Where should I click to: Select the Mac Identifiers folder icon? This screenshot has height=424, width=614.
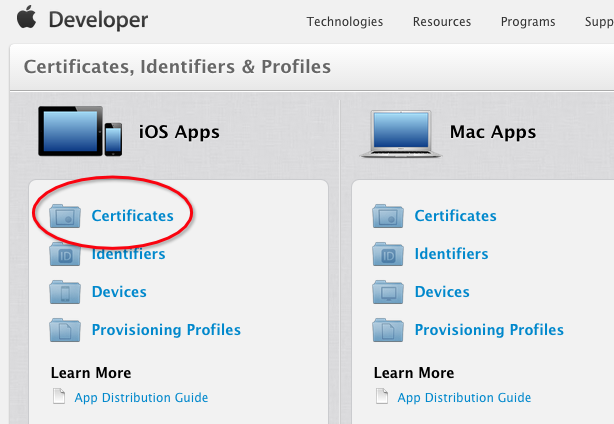[388, 254]
